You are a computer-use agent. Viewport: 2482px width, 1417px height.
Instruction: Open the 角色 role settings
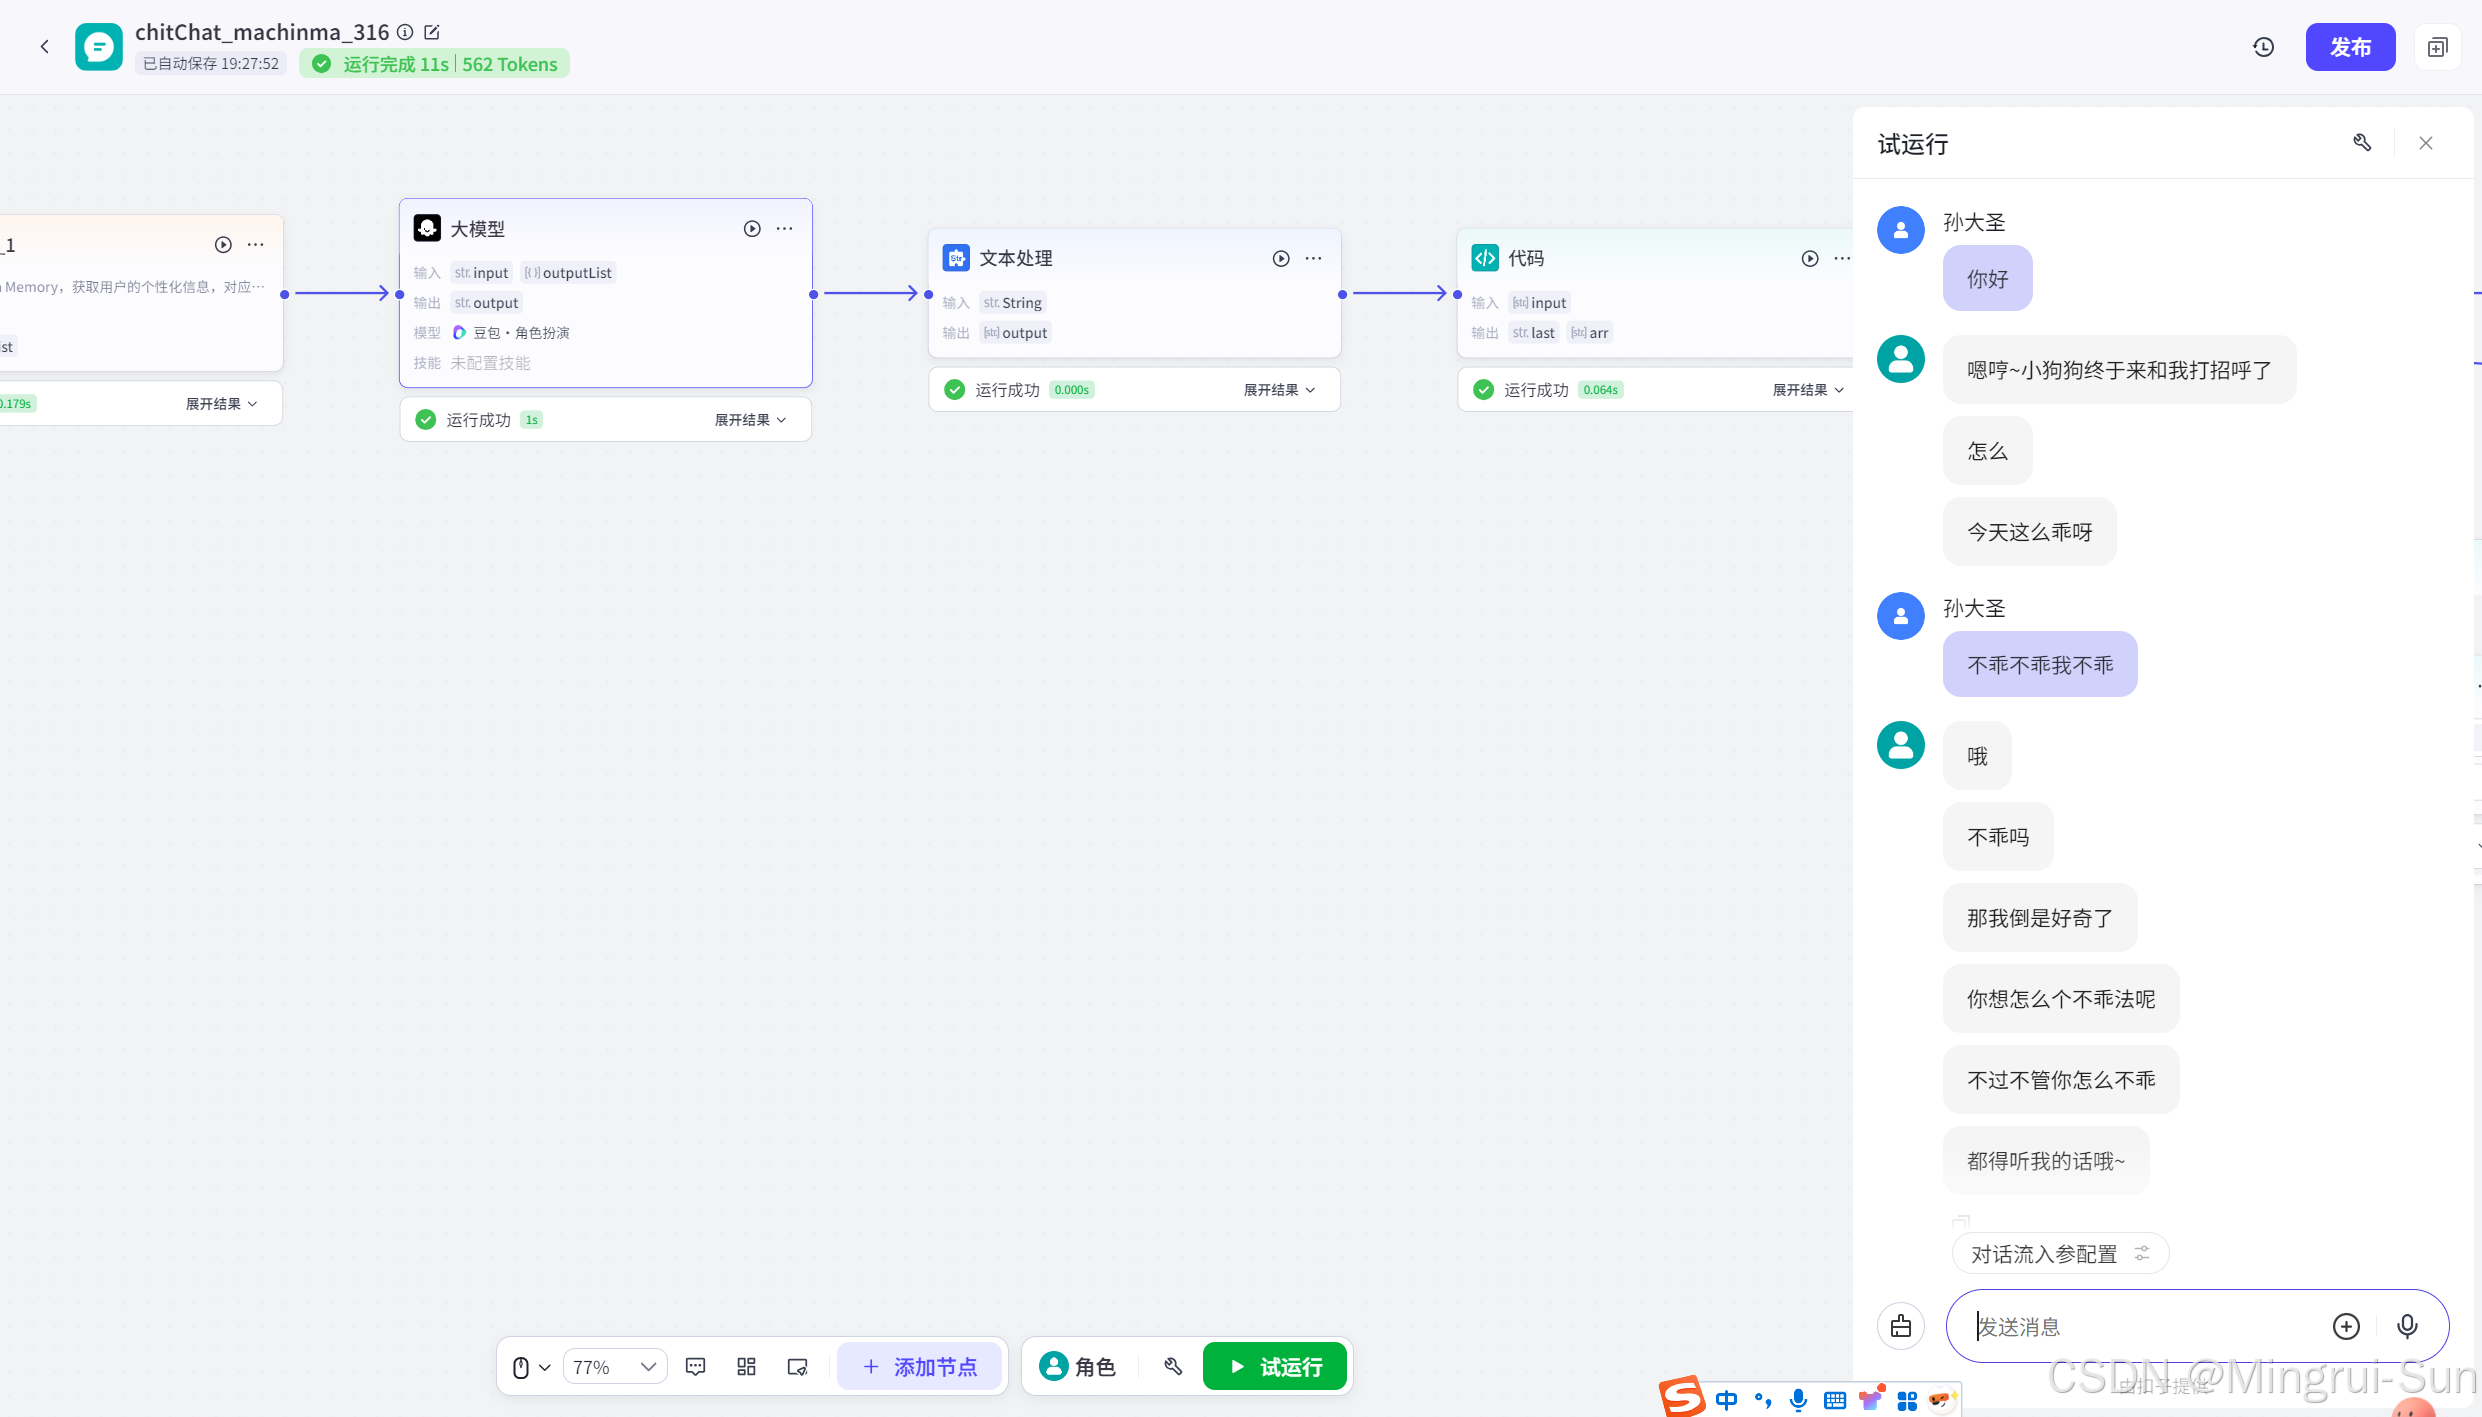click(x=1078, y=1367)
